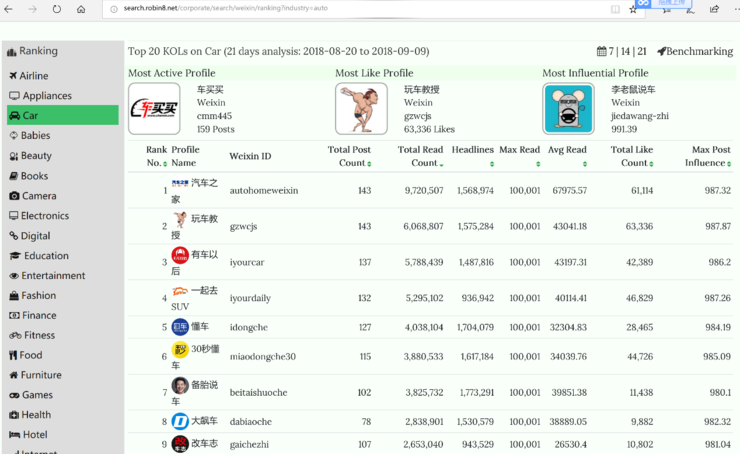
Task: Open reading view book icon
Action: coord(615,9)
